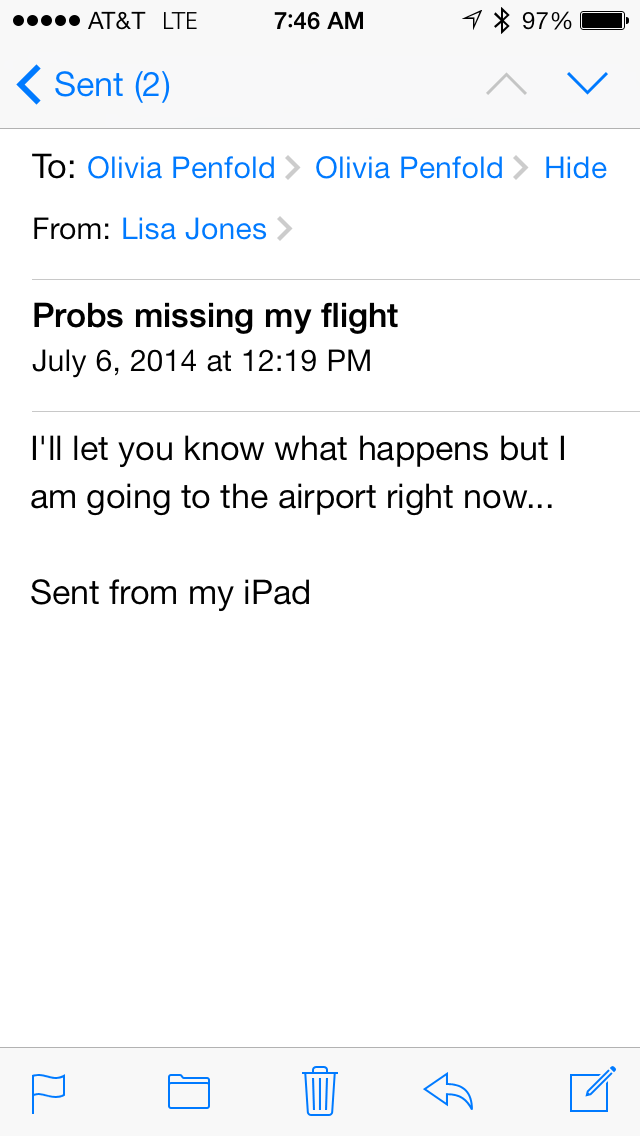The height and width of the screenshot is (1136, 640).
Task: Expand chevron beside Lisa Jones
Action: (285, 230)
